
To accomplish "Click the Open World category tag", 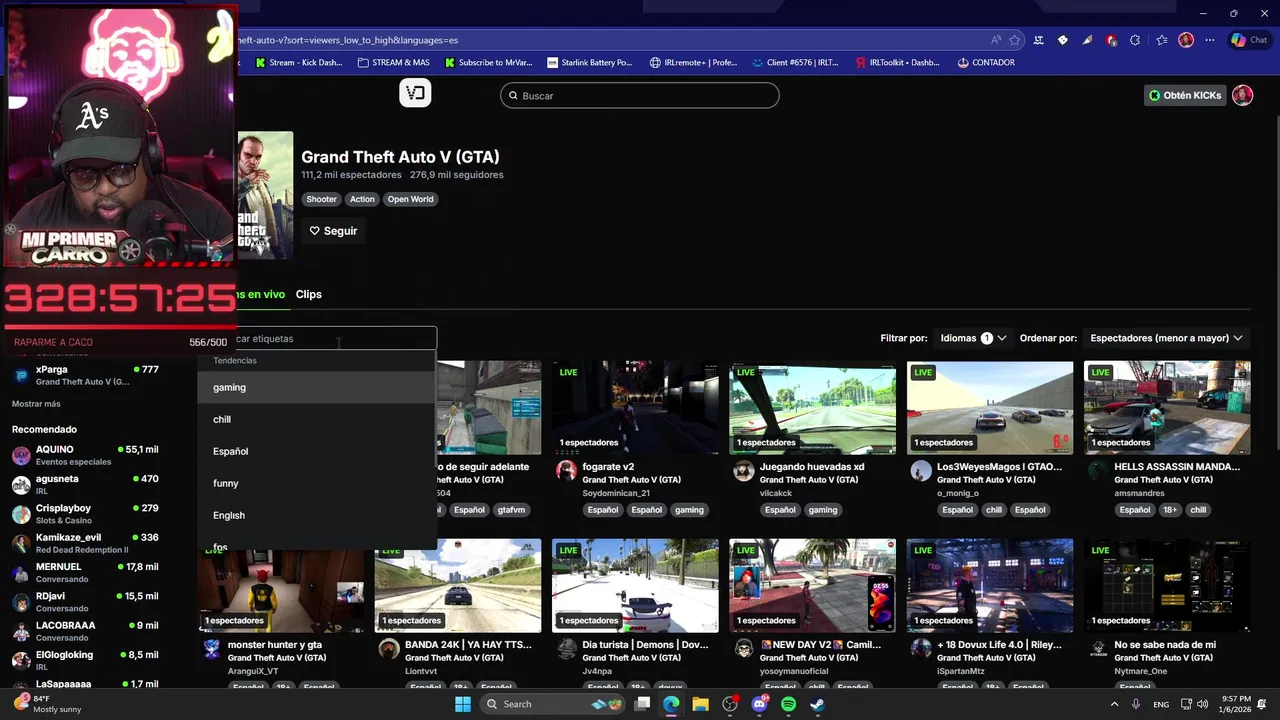I will (x=410, y=199).
